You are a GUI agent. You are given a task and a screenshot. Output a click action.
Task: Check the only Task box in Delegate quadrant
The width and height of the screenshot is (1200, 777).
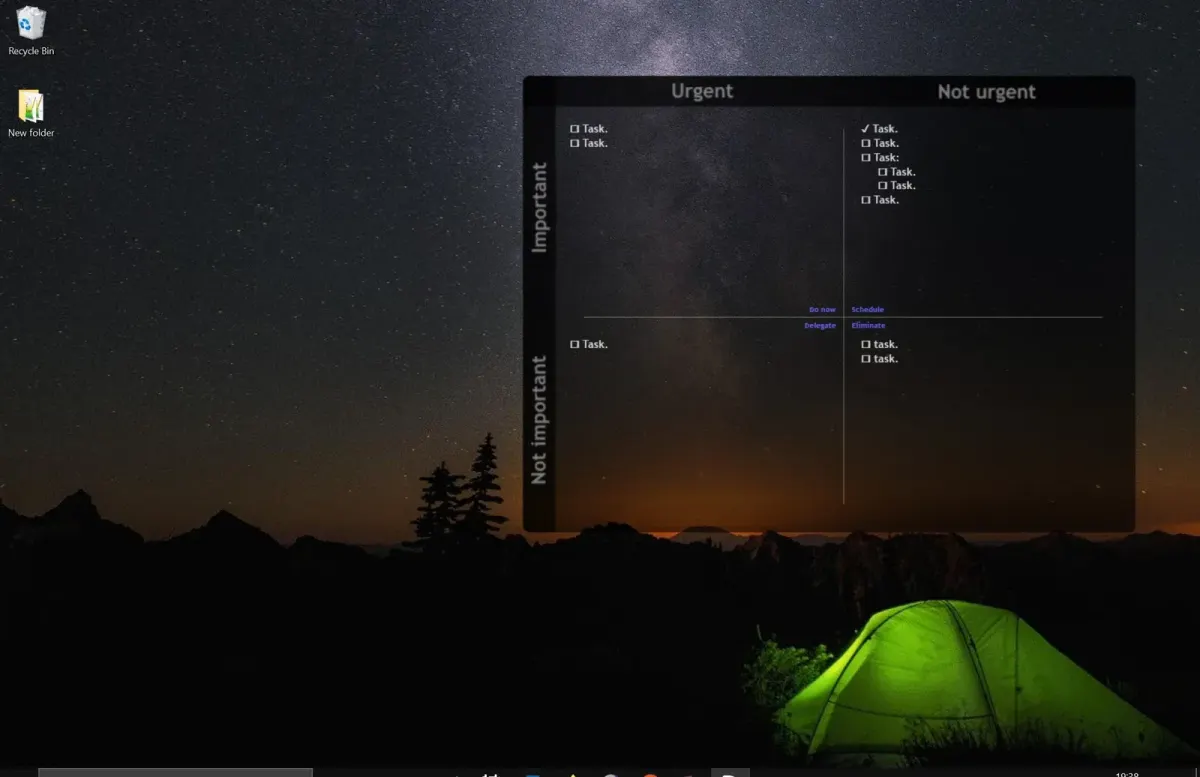tap(575, 344)
